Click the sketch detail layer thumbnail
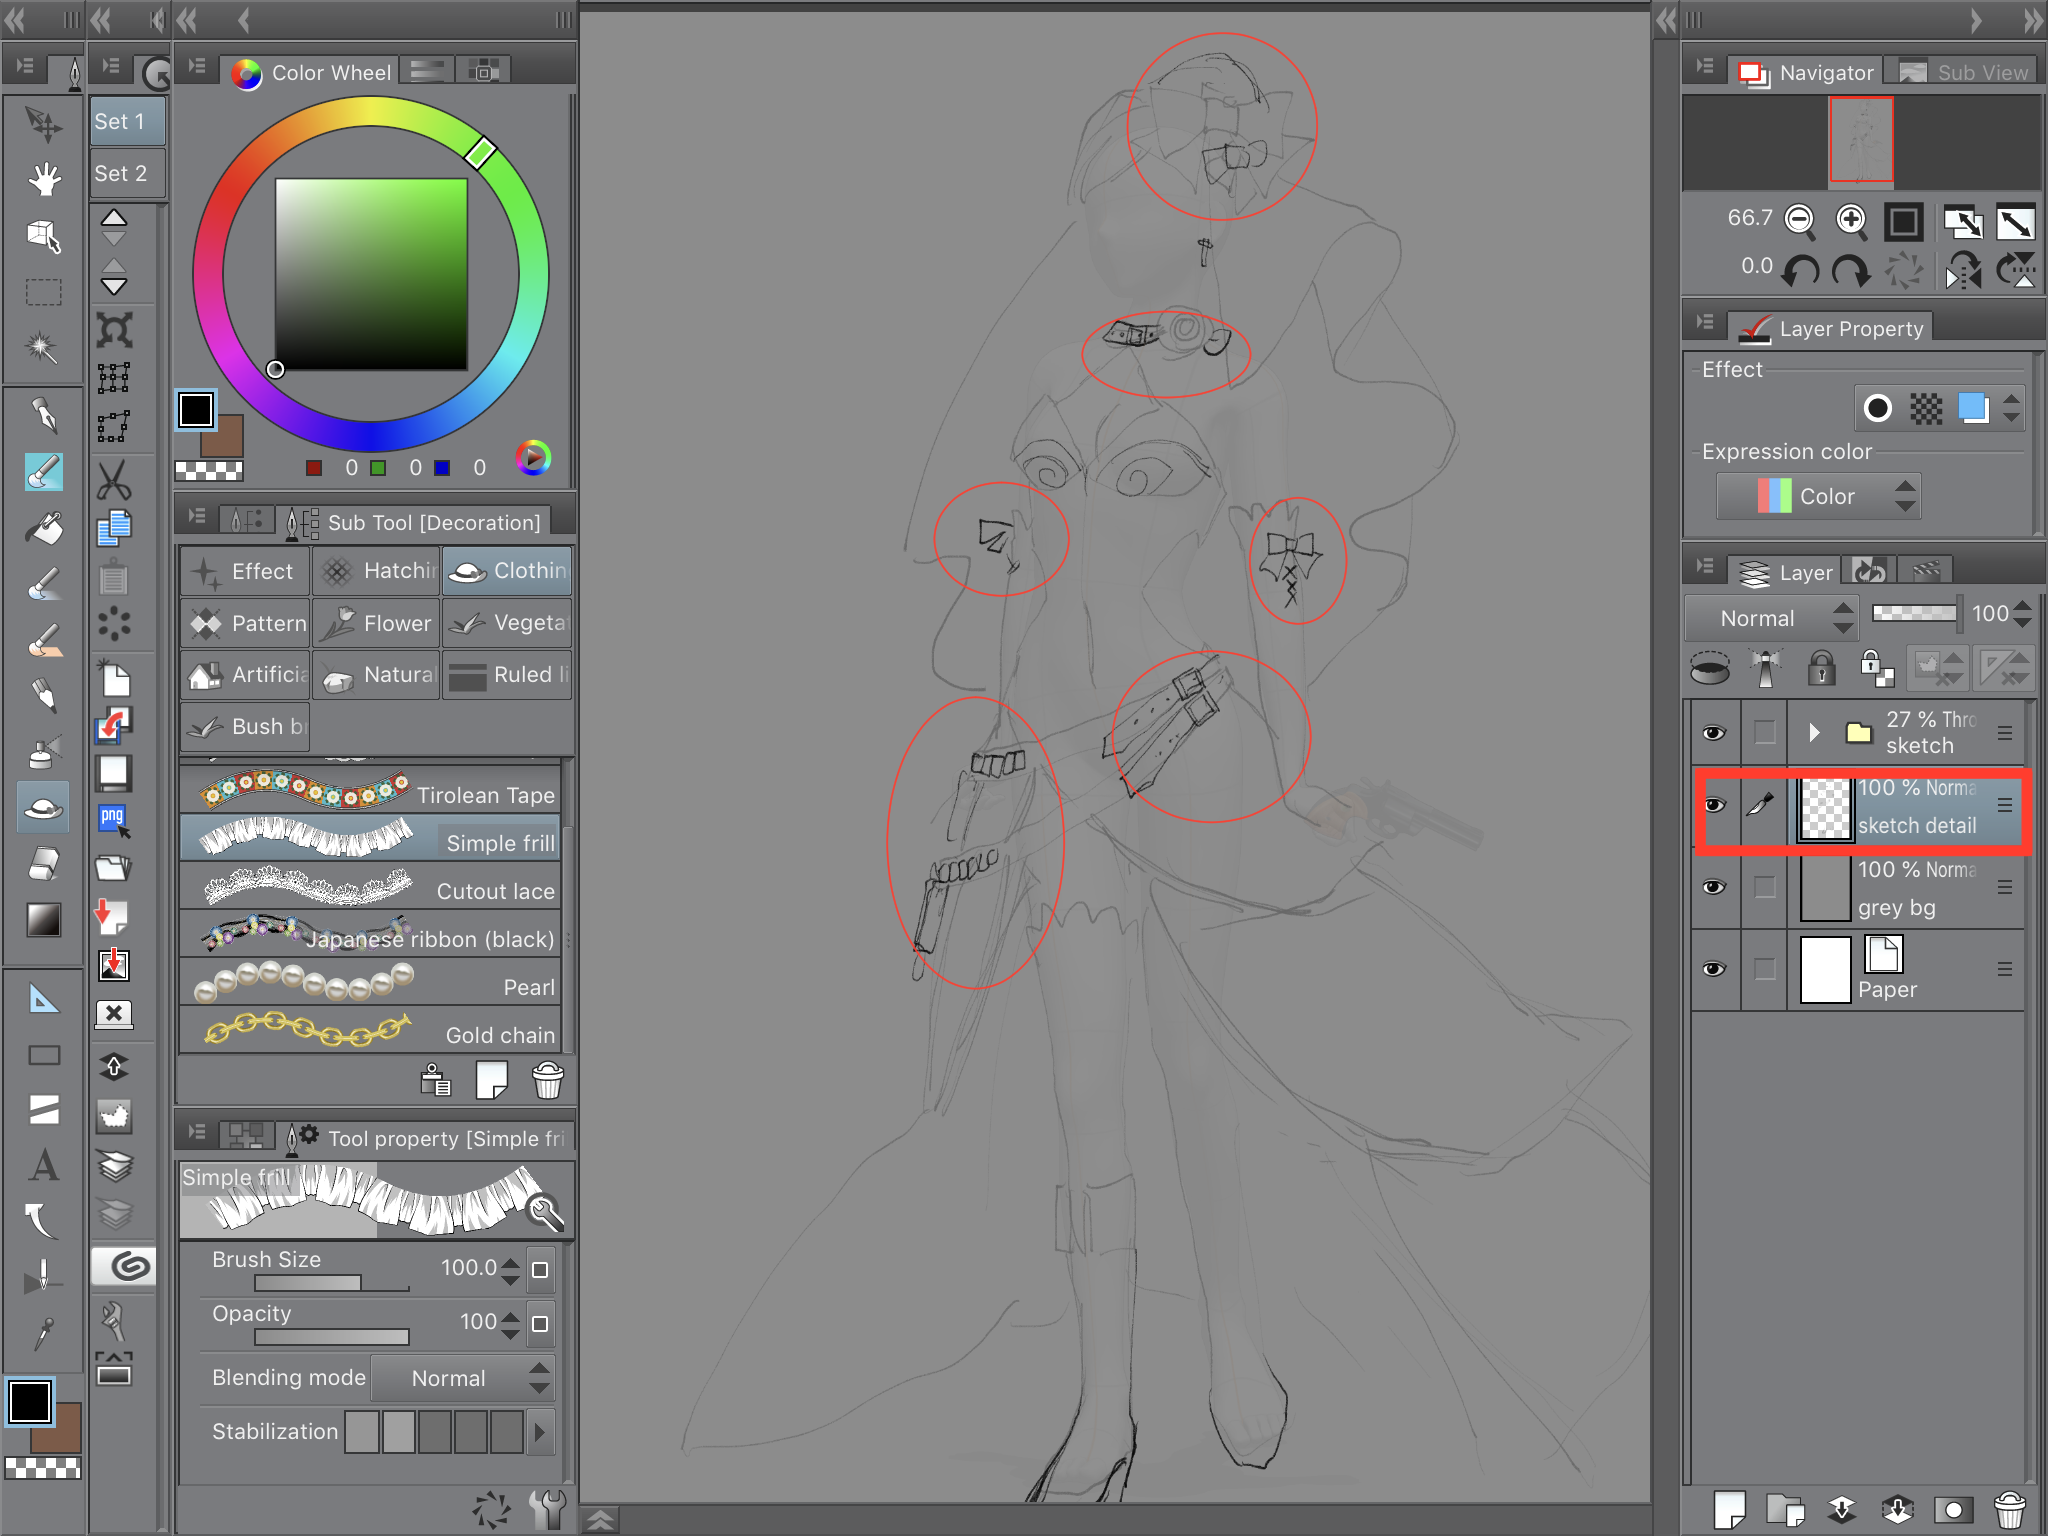Viewport: 2048px width, 1536px height. 1824,808
